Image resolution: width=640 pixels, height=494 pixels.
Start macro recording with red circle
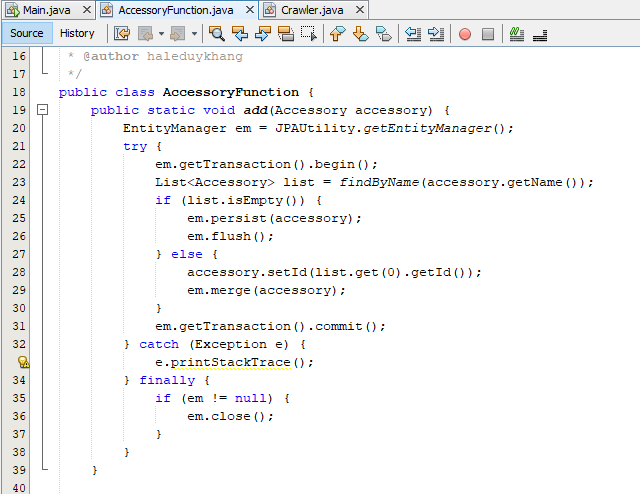coord(465,34)
